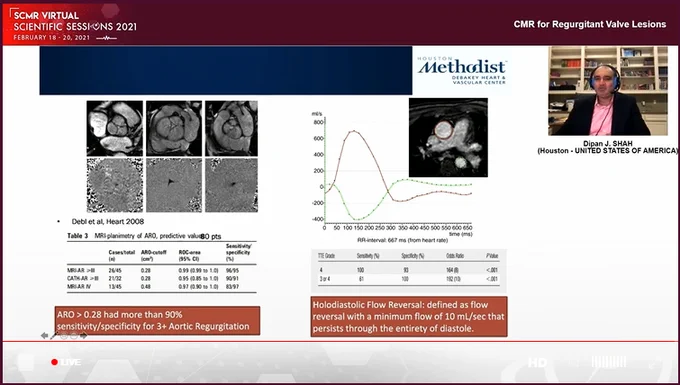Click the flow curve graph
This screenshot has height=385, width=680.
392,173
